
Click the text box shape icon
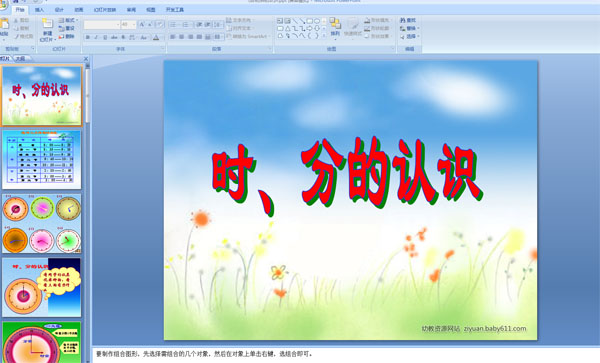click(x=280, y=21)
